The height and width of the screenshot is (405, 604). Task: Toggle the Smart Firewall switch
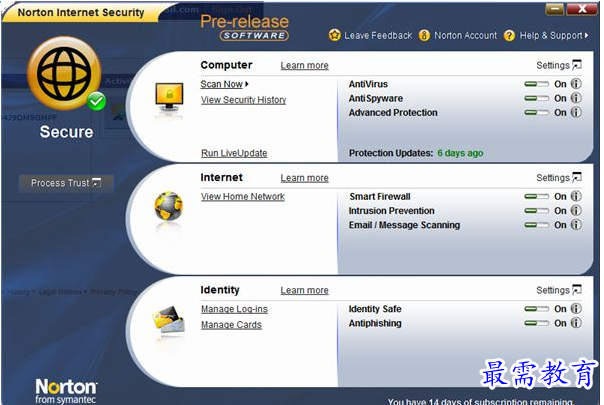click(536, 197)
